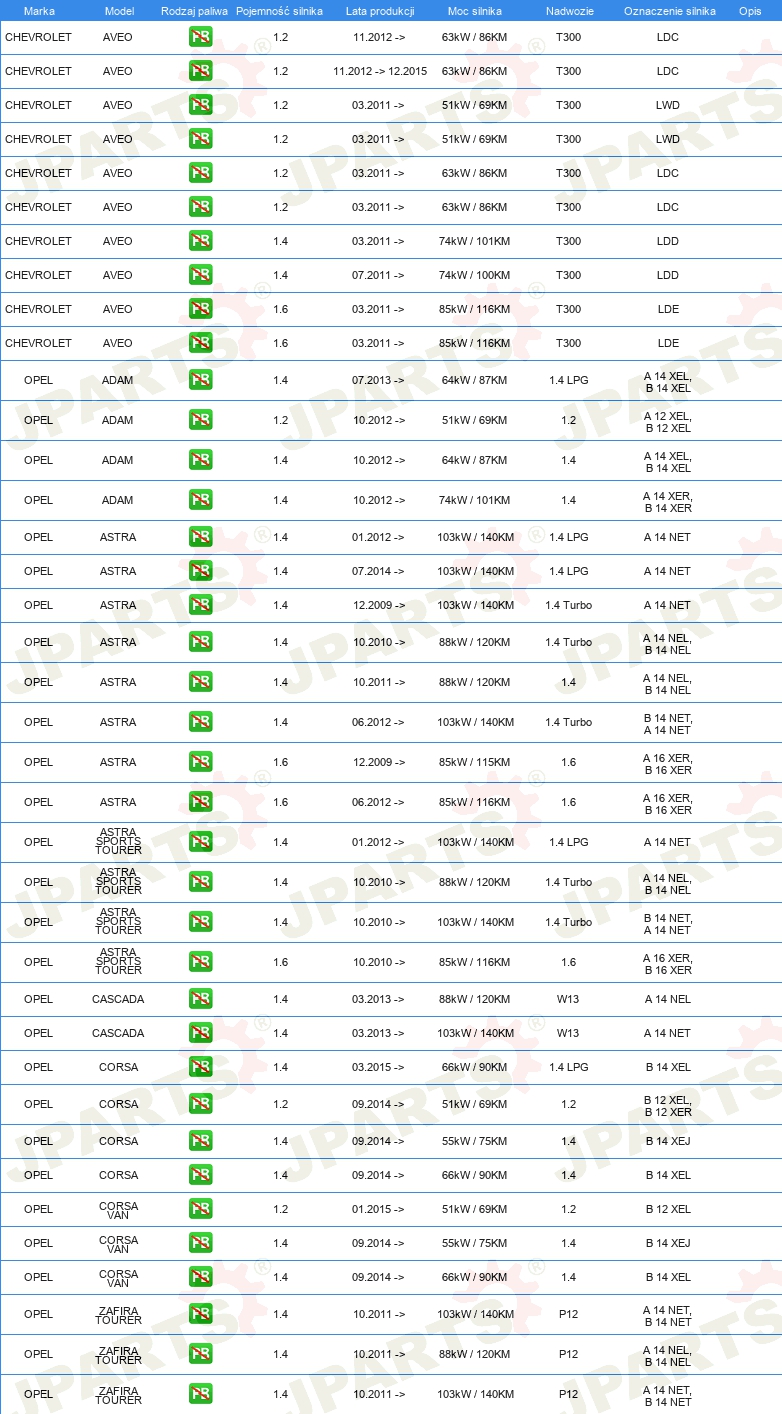The width and height of the screenshot is (782, 1414).
Task: Click petrol icon in Aveo 11.2012 -> 12.2015 row
Action: pyautogui.click(x=200, y=71)
